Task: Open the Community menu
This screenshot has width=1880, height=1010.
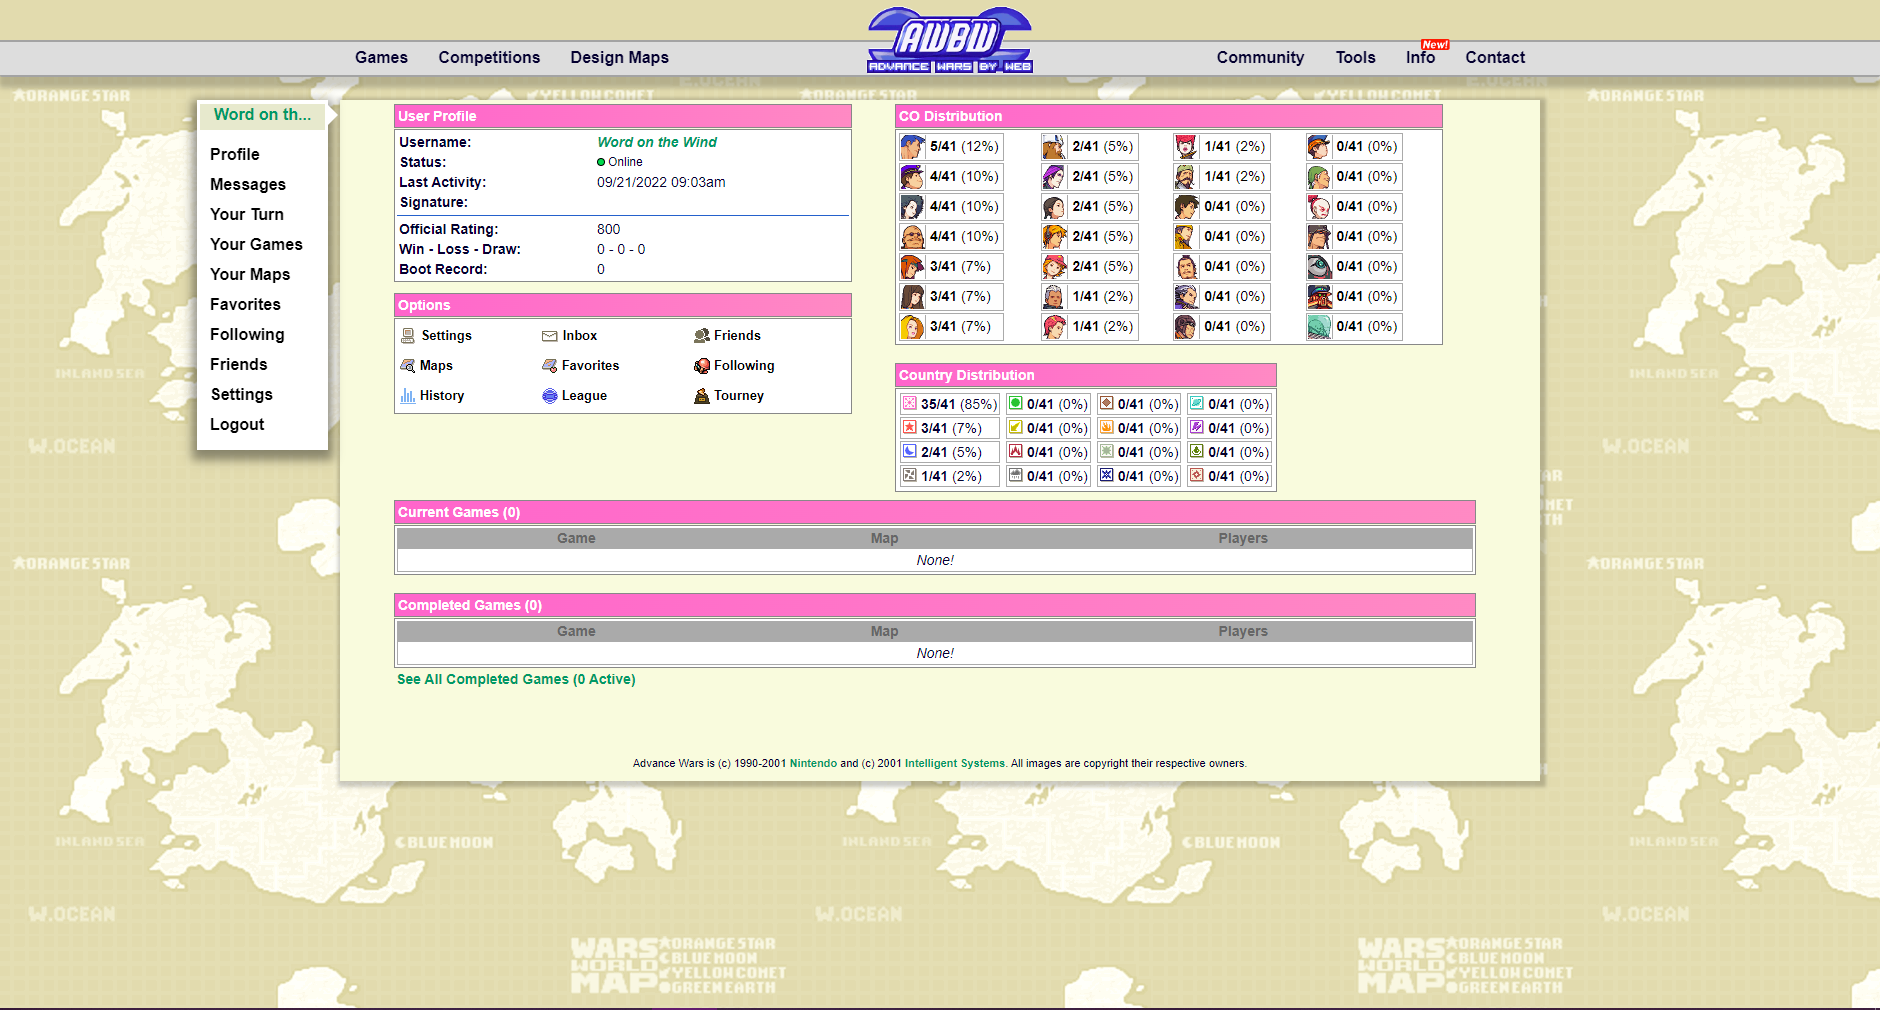Action: click(x=1260, y=58)
